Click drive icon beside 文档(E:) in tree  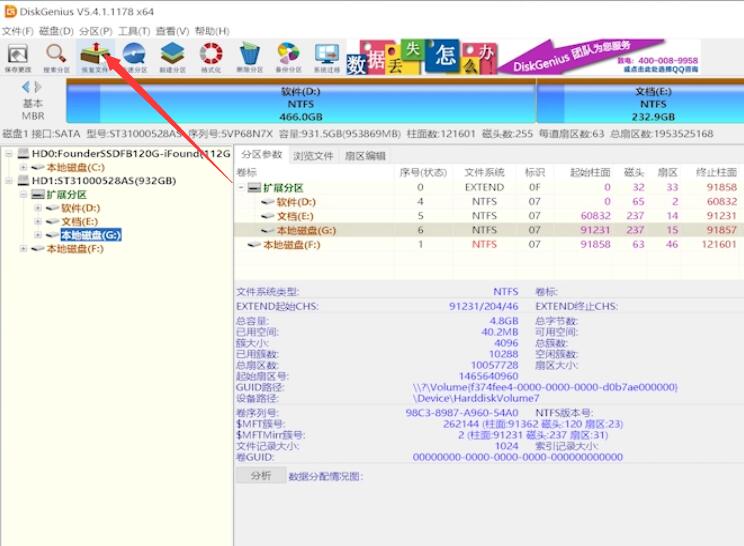pos(53,222)
